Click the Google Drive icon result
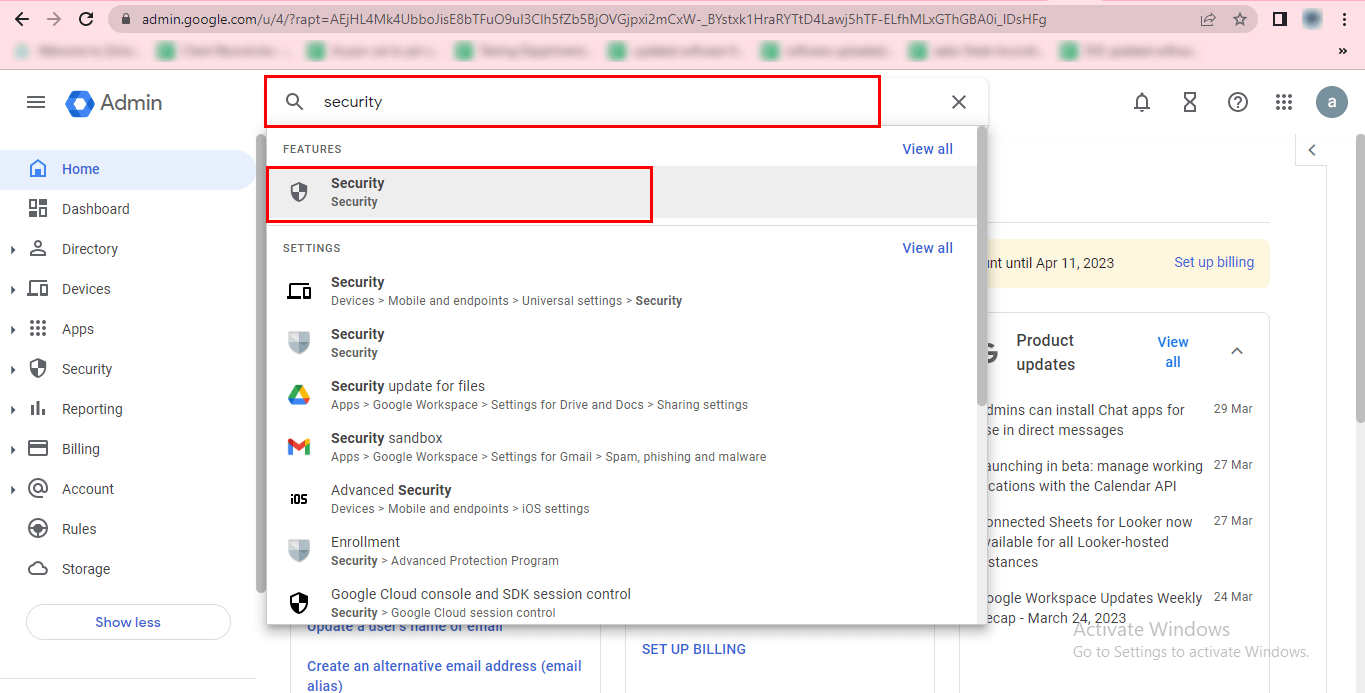Screen dimensions: 1365x693 point(299,395)
